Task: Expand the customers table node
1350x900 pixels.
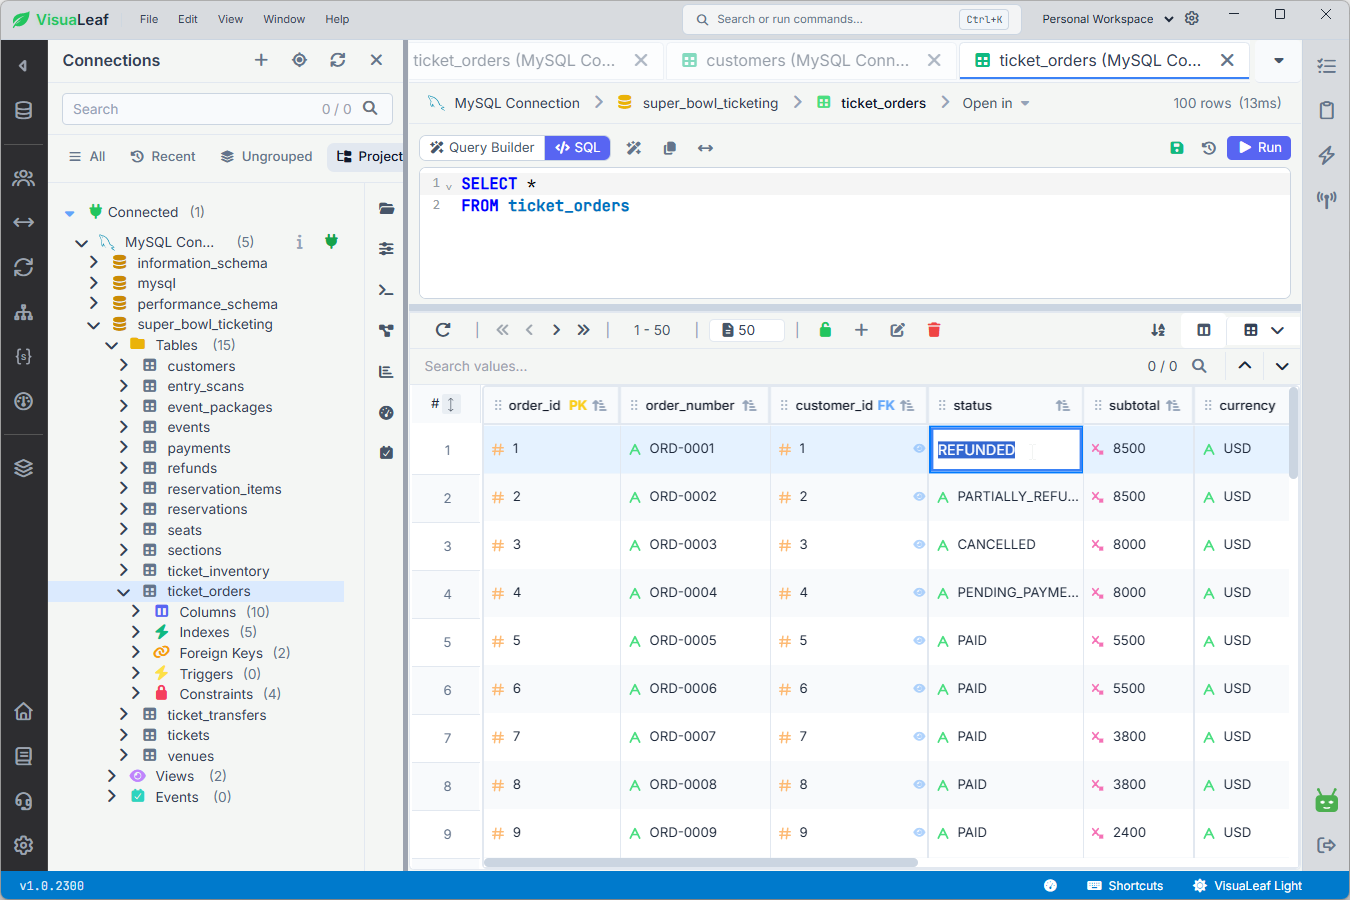Action: tap(124, 366)
